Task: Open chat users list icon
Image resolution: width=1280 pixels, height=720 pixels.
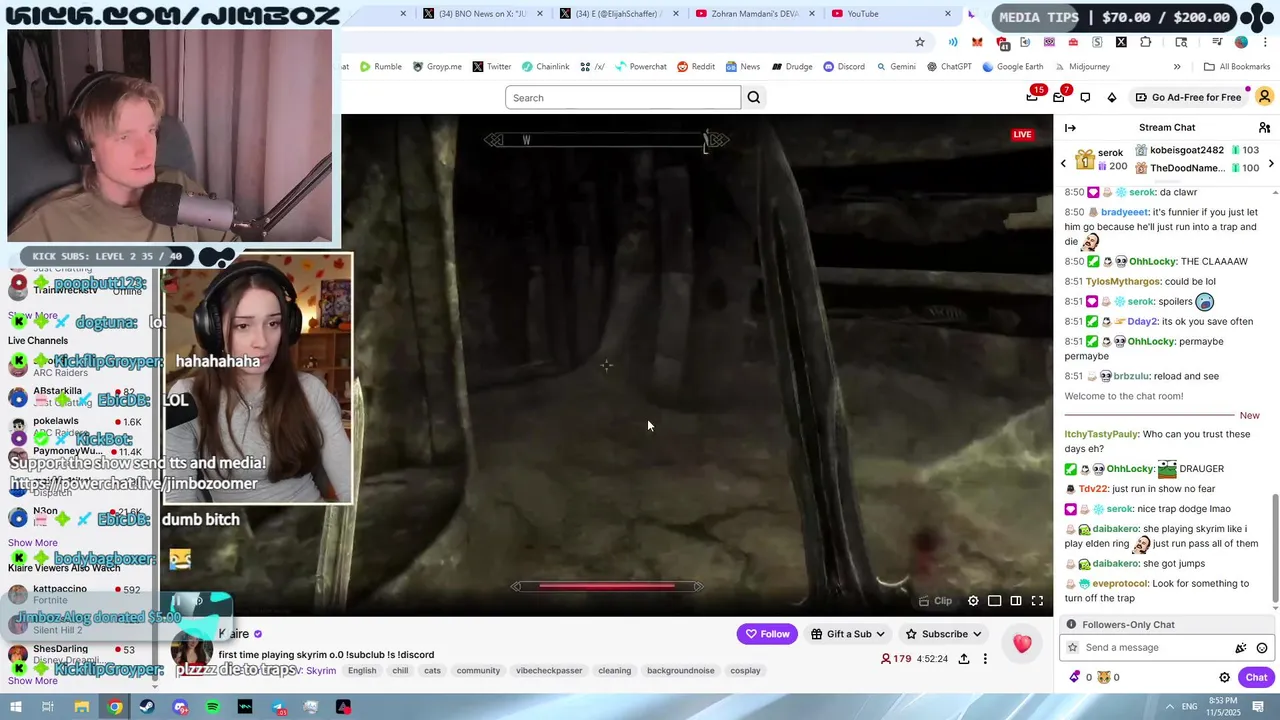Action: point(1264,128)
